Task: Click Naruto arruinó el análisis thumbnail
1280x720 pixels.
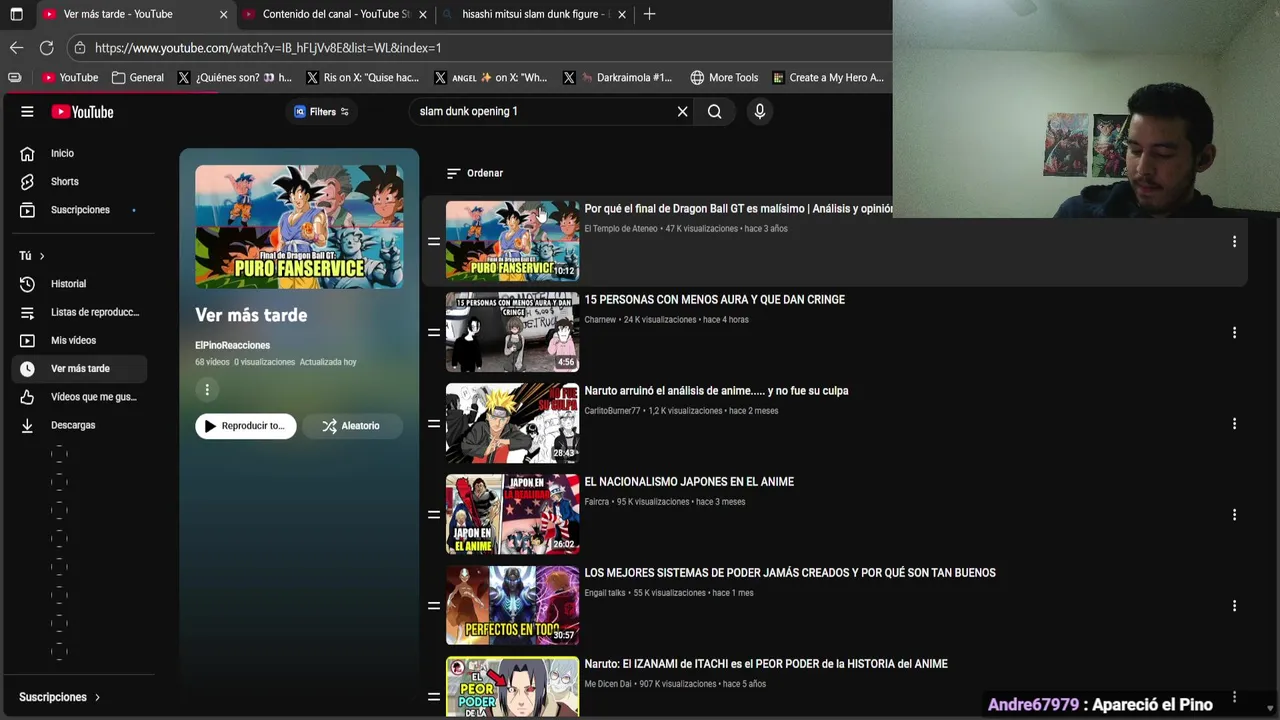Action: coord(512,423)
